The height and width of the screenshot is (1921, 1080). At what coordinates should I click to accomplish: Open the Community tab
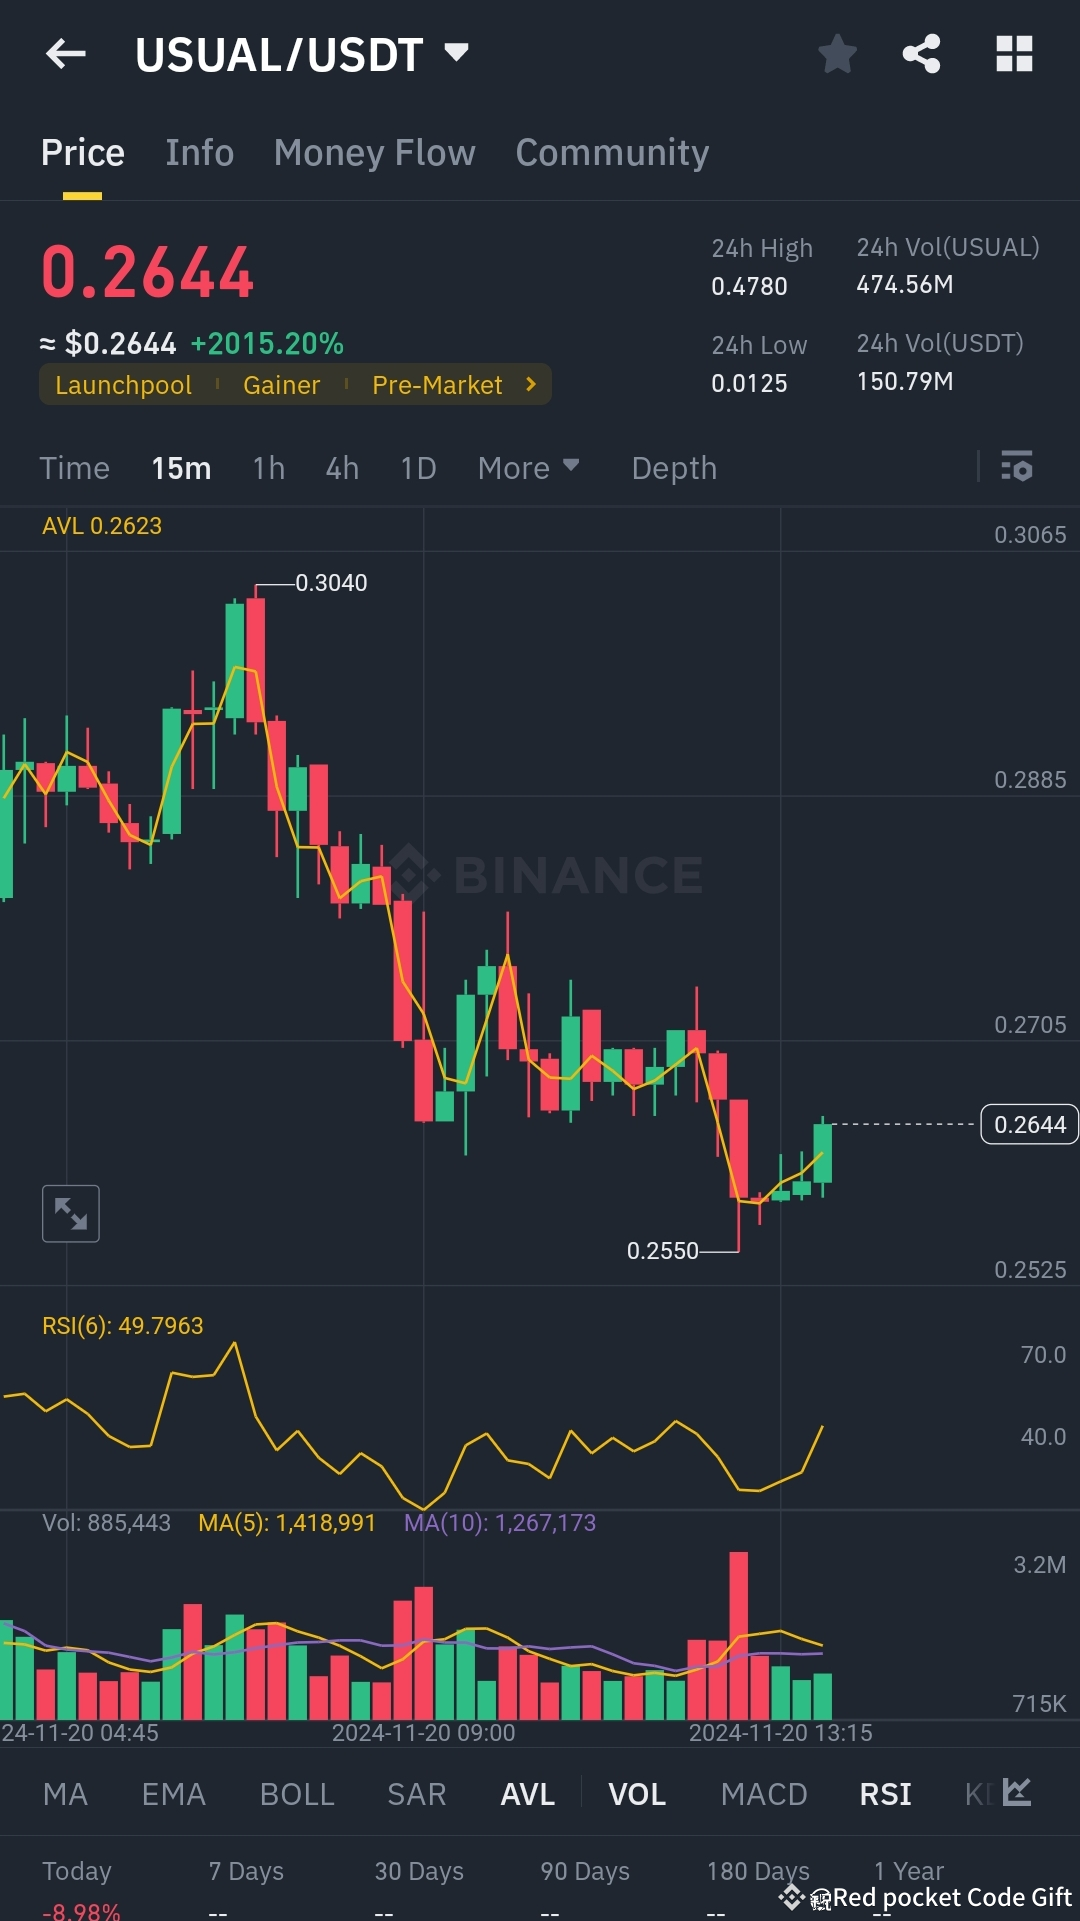tap(612, 153)
